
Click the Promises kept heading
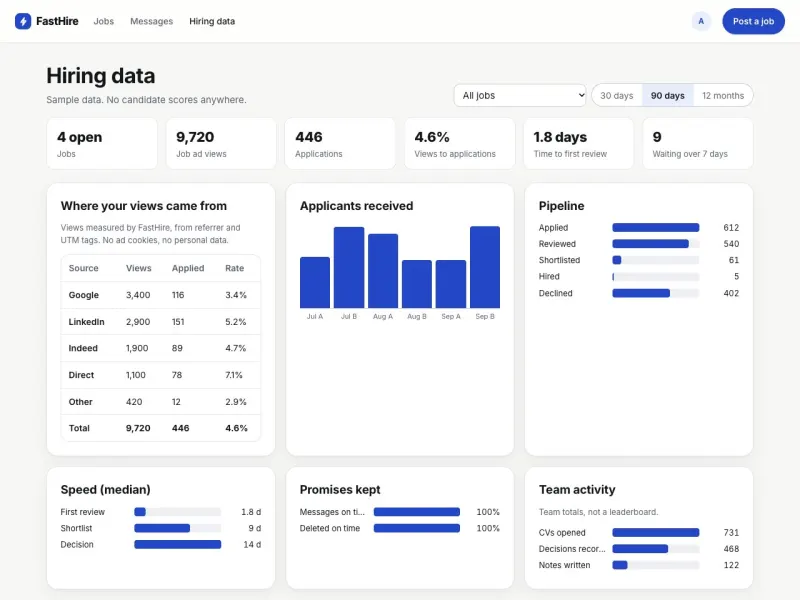click(340, 489)
